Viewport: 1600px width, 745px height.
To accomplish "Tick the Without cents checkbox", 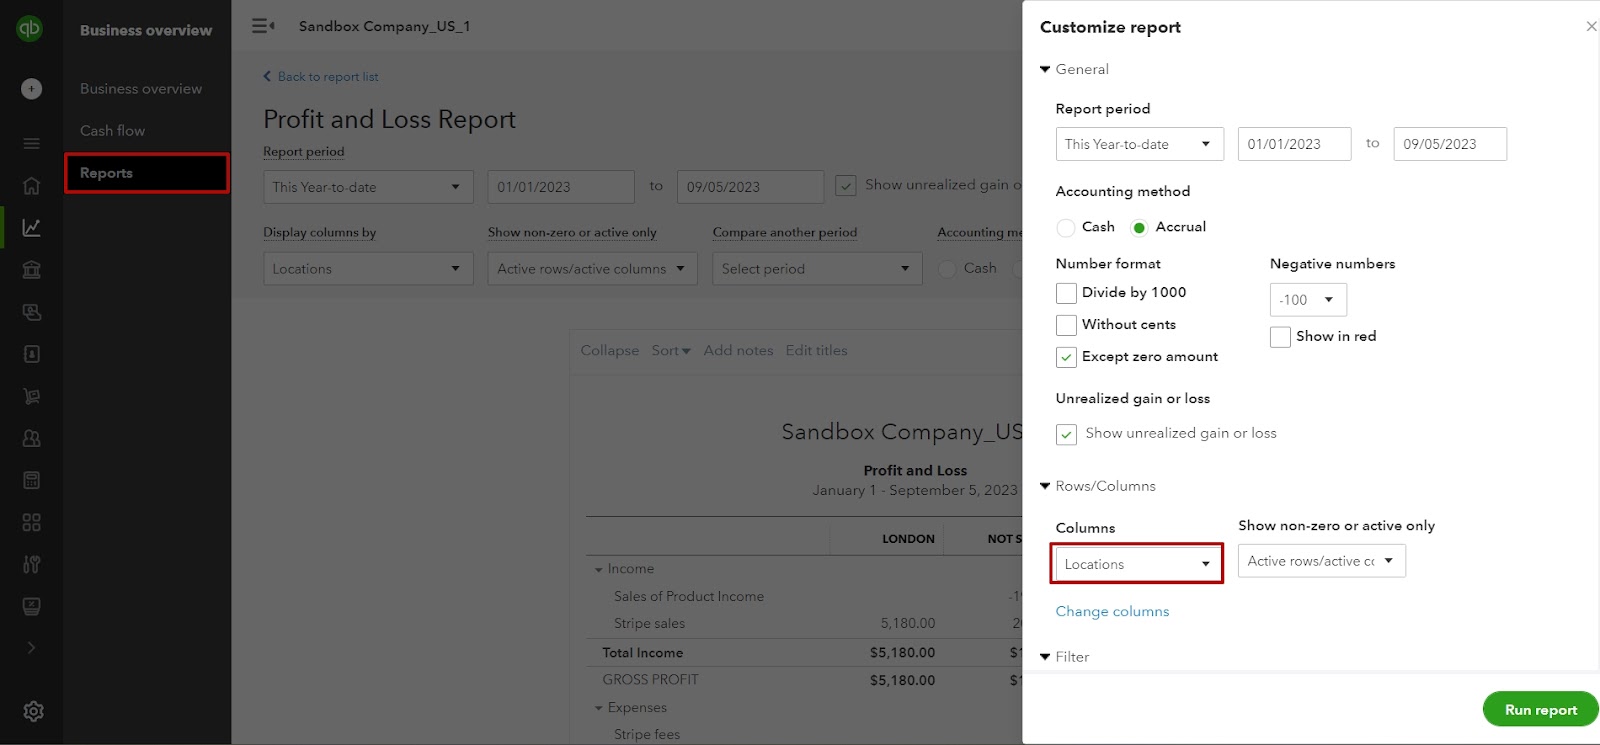I will tap(1066, 325).
